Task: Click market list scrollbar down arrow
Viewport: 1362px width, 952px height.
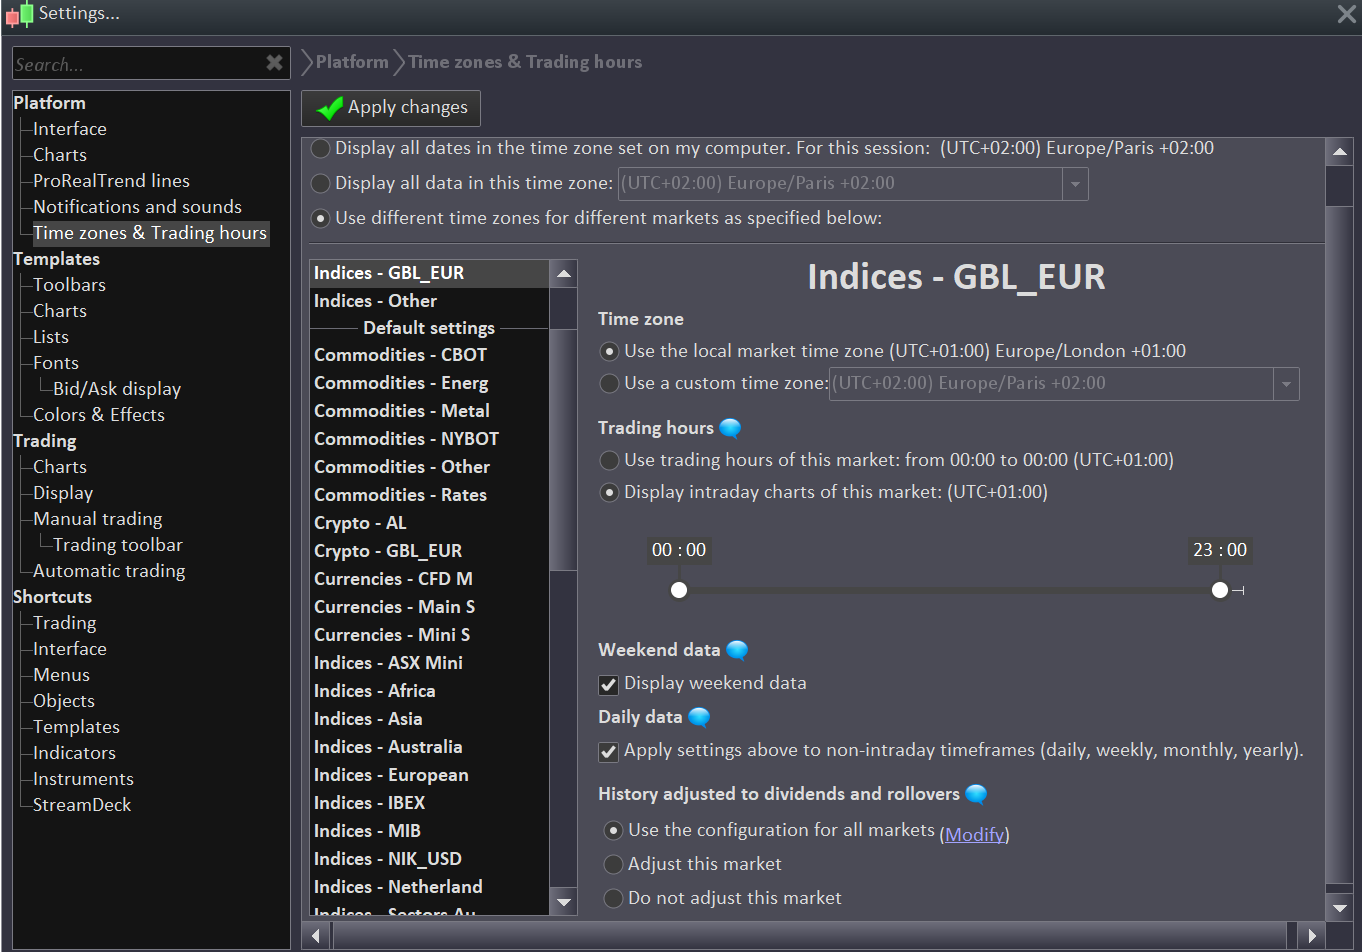Action: (564, 902)
